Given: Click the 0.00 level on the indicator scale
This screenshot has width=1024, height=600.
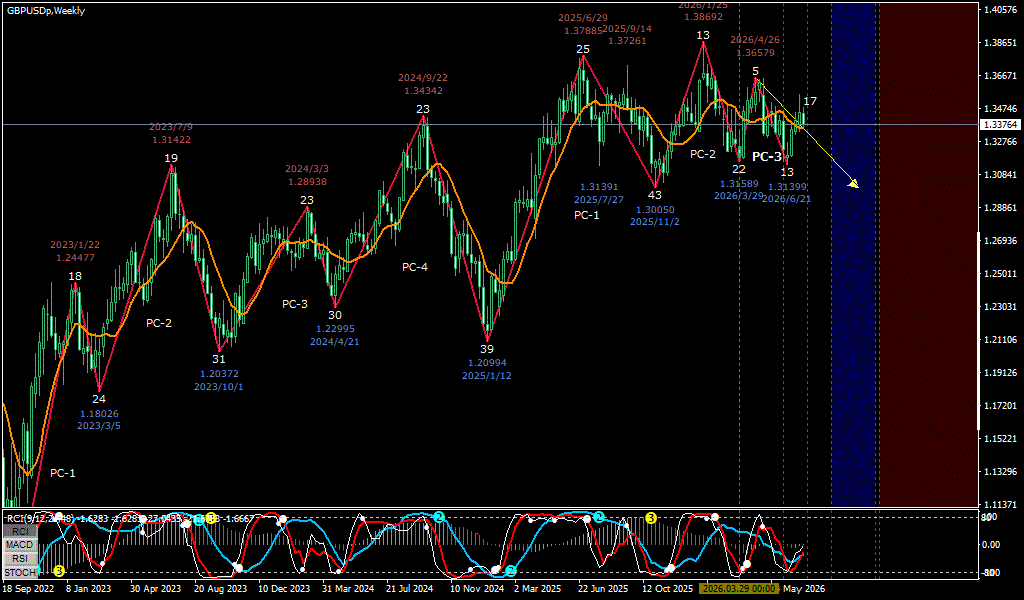Looking at the screenshot, I should tap(991, 545).
